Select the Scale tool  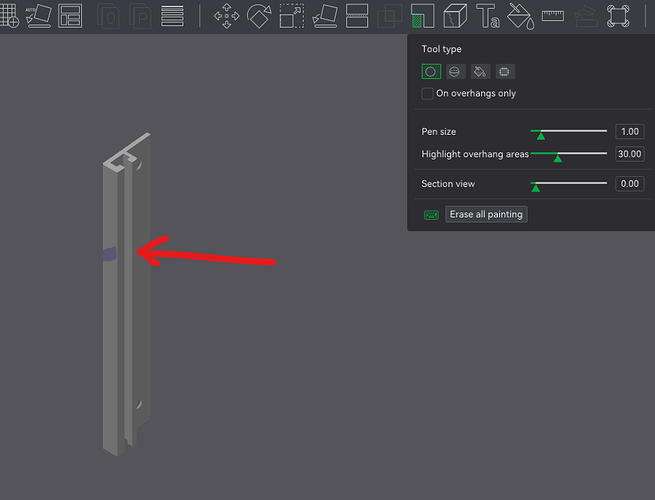292,16
